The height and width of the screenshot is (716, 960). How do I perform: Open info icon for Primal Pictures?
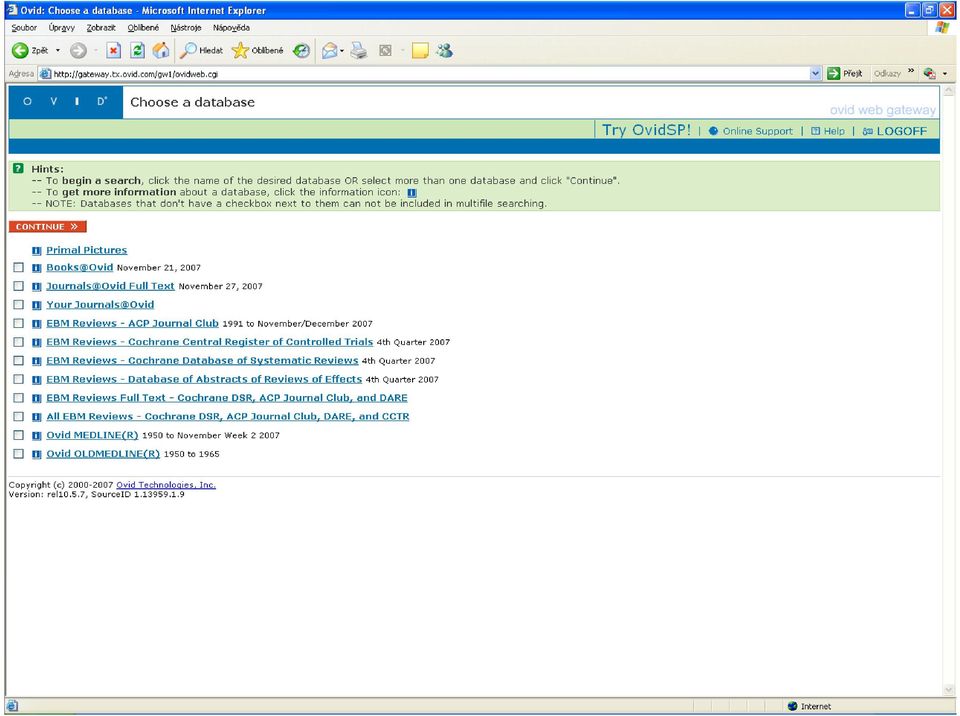click(37, 251)
